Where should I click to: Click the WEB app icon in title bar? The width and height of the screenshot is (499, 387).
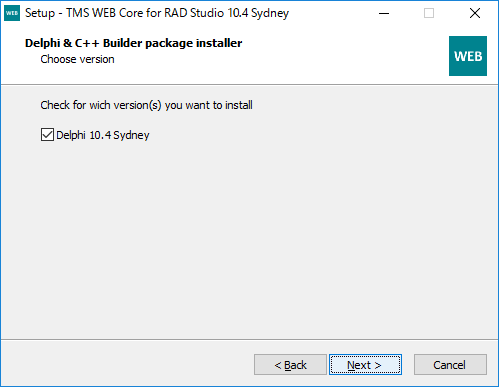coord(12,13)
